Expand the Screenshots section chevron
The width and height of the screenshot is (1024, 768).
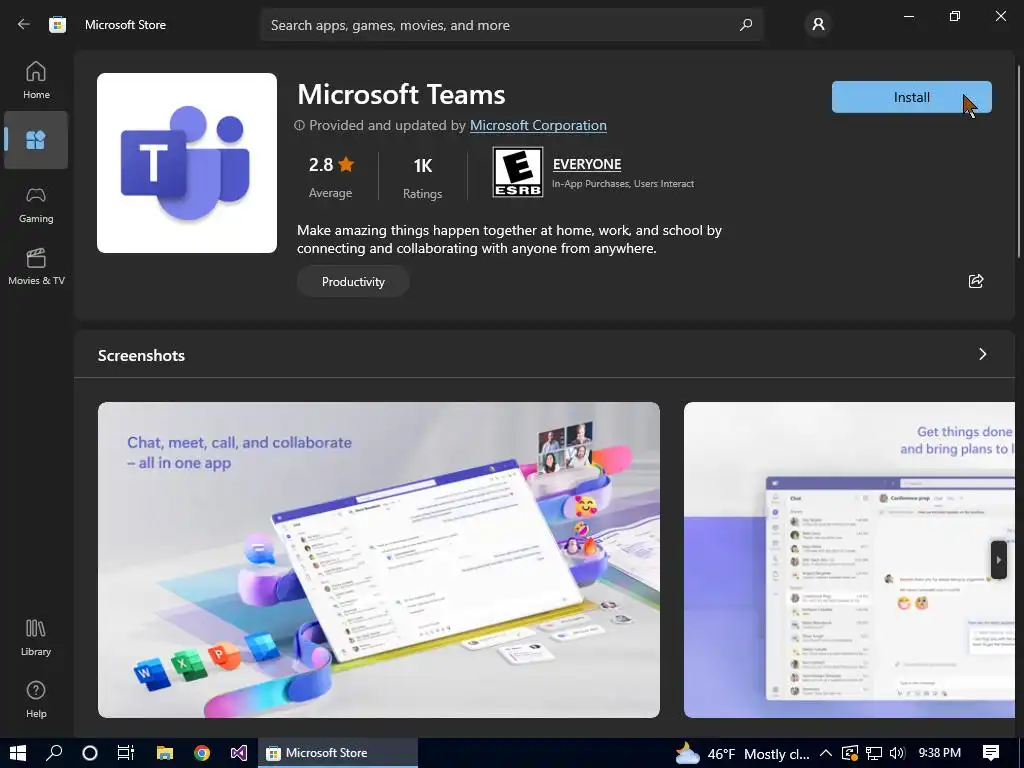tap(982, 354)
